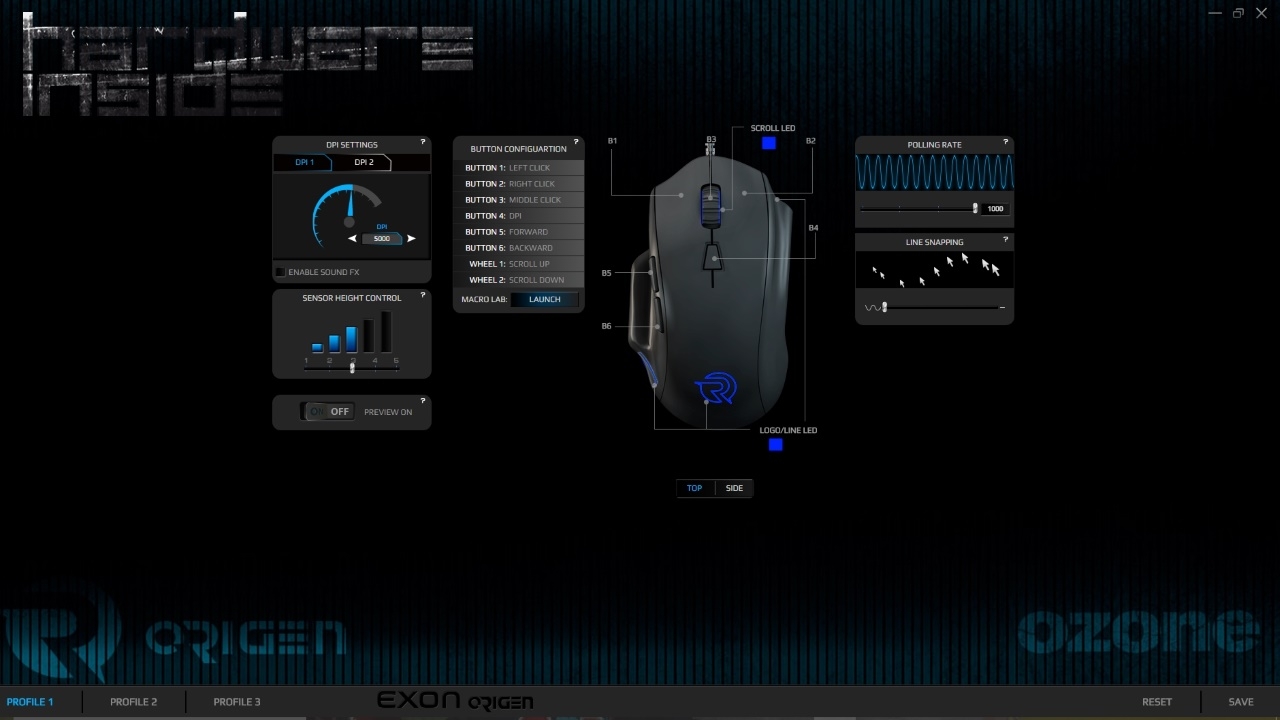This screenshot has height=720, width=1280.
Task: Open Wheel 1 Scroll Up assignment
Action: (x=518, y=264)
